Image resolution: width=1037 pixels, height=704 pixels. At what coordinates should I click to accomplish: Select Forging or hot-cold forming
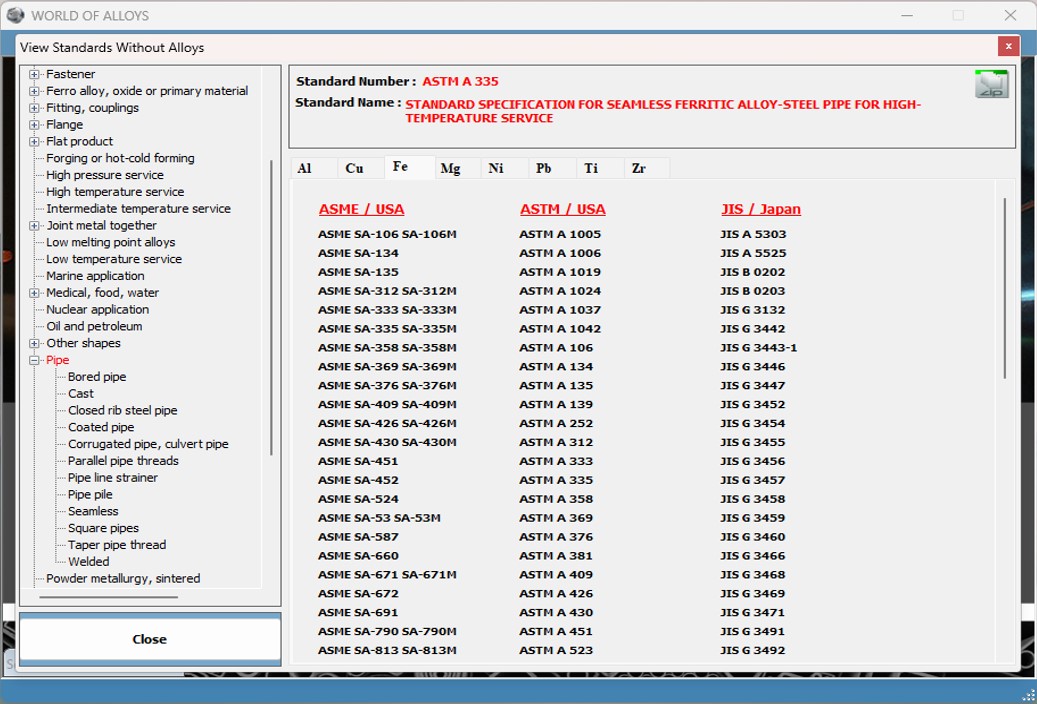tap(120, 158)
